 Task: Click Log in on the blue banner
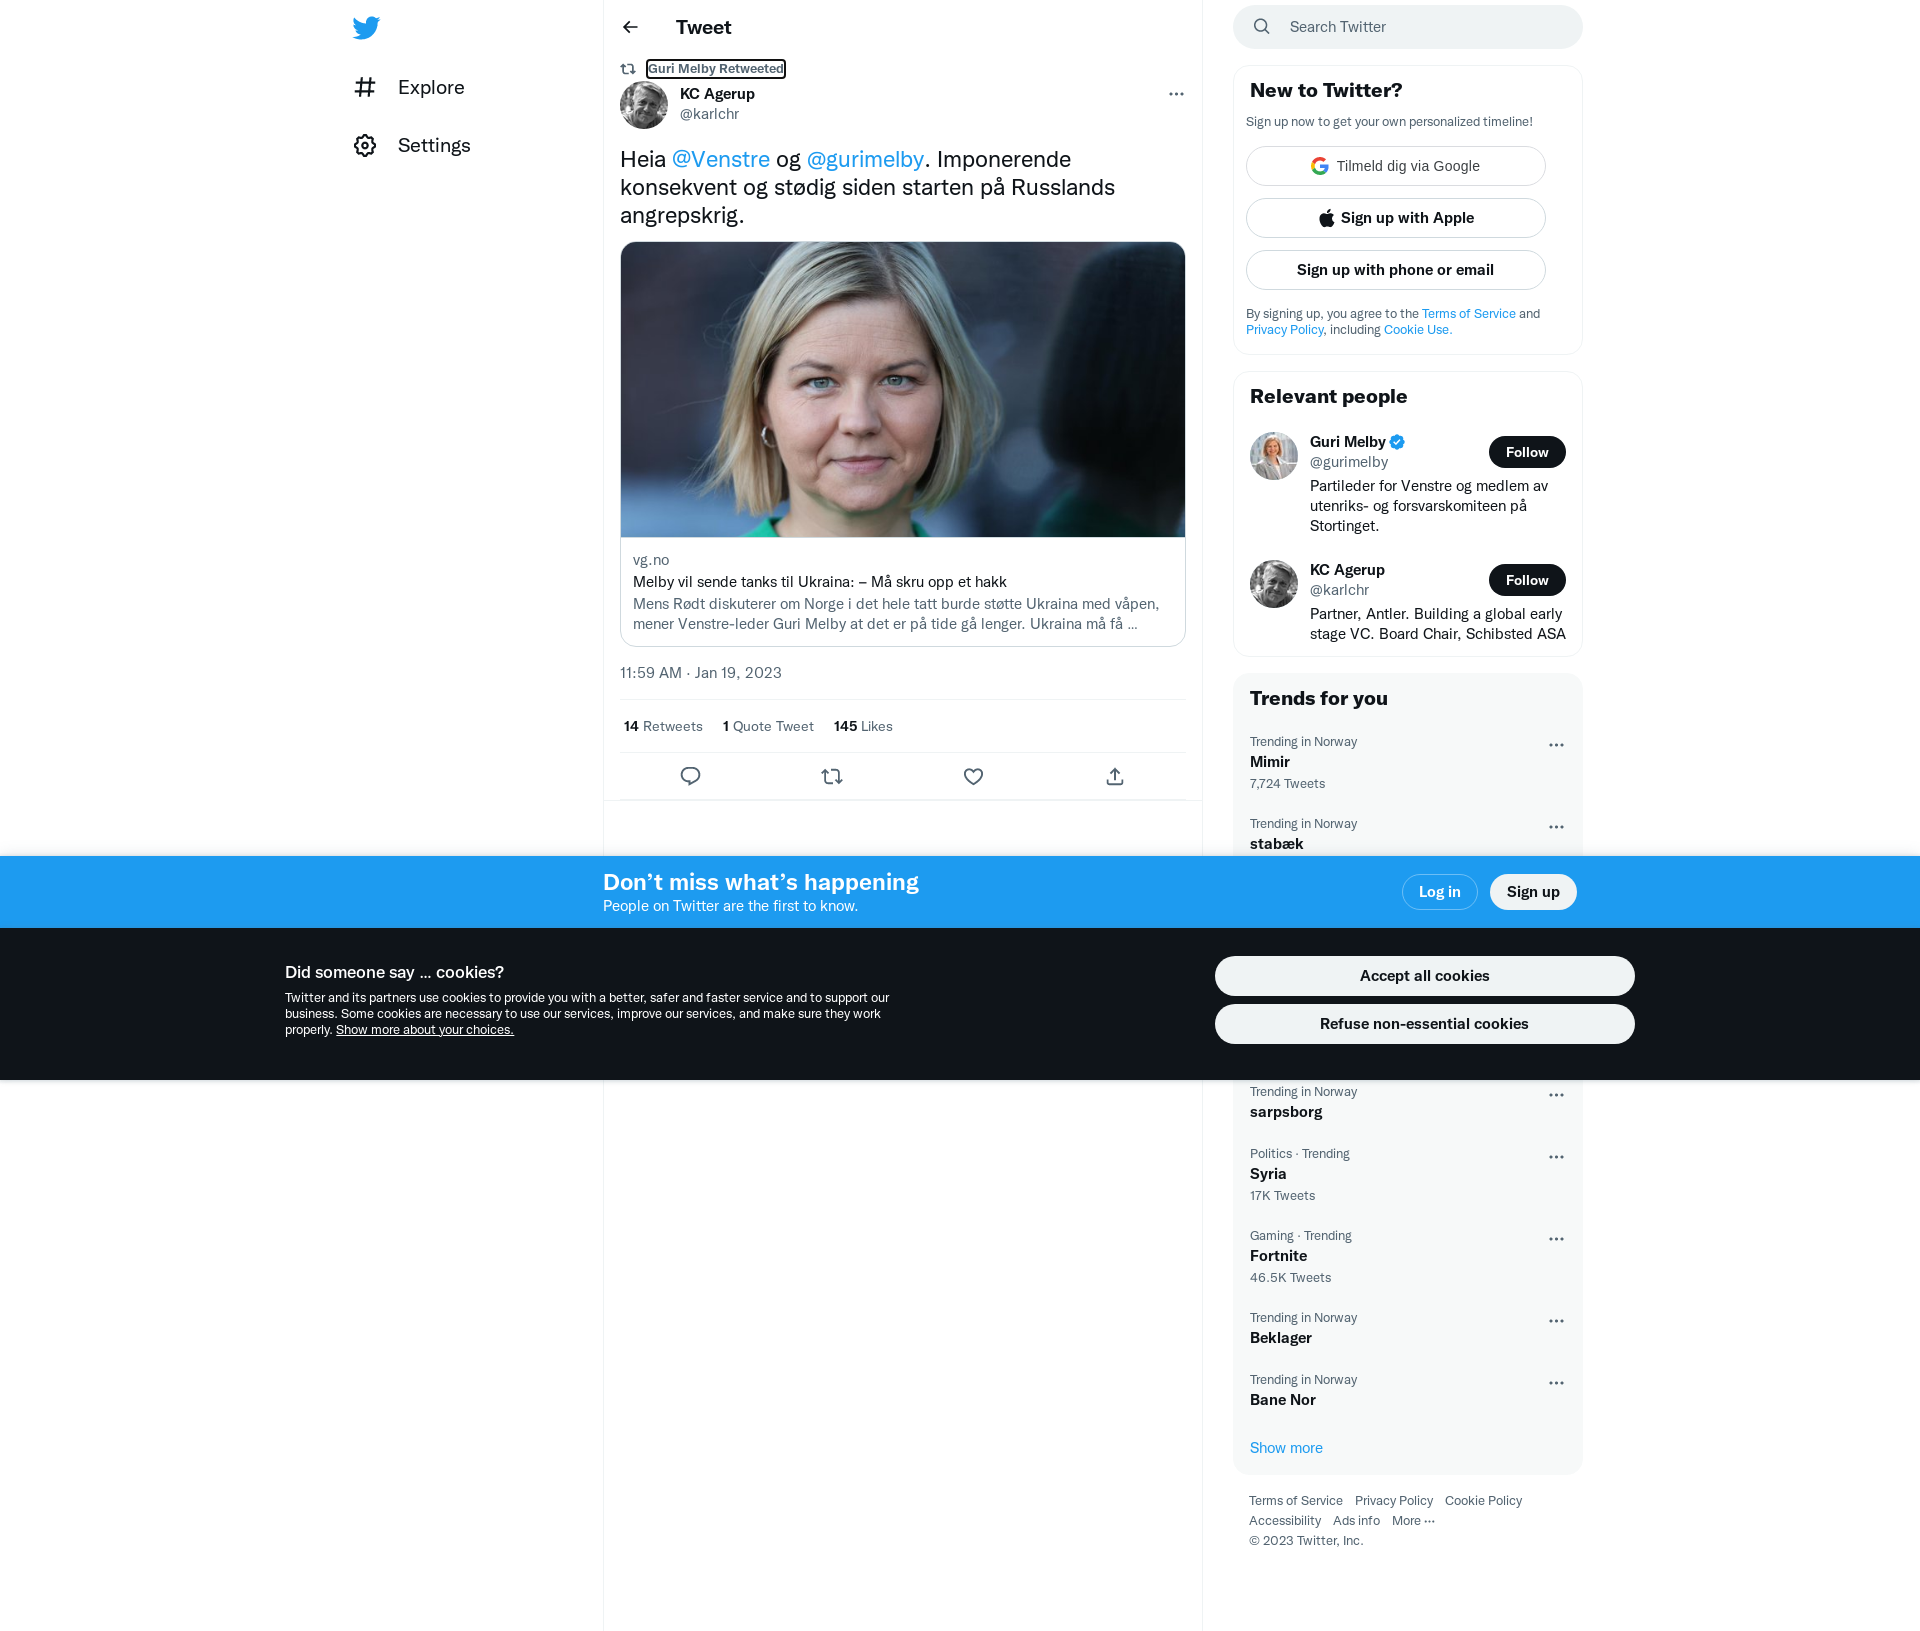coord(1439,892)
